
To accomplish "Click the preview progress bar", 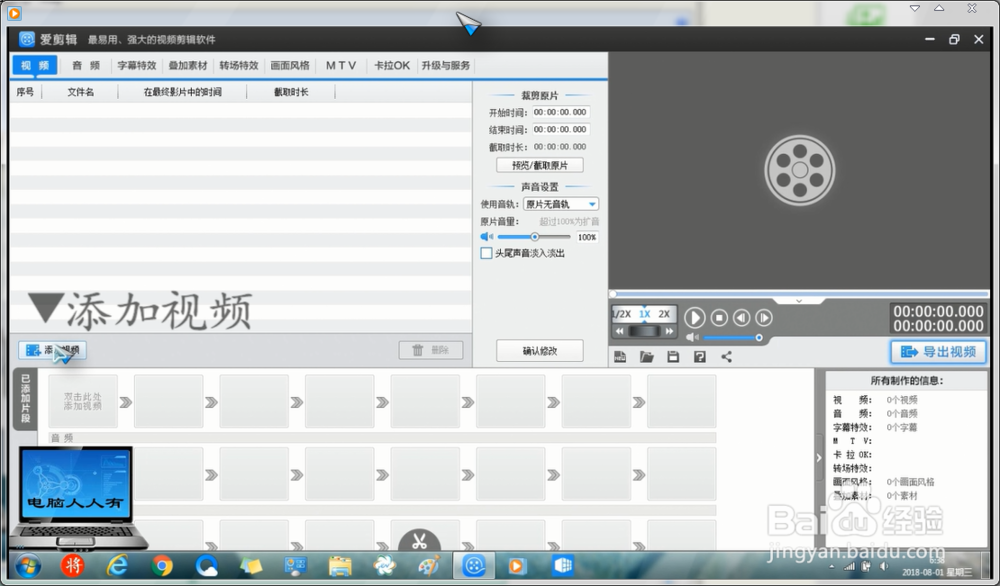I will (x=799, y=294).
